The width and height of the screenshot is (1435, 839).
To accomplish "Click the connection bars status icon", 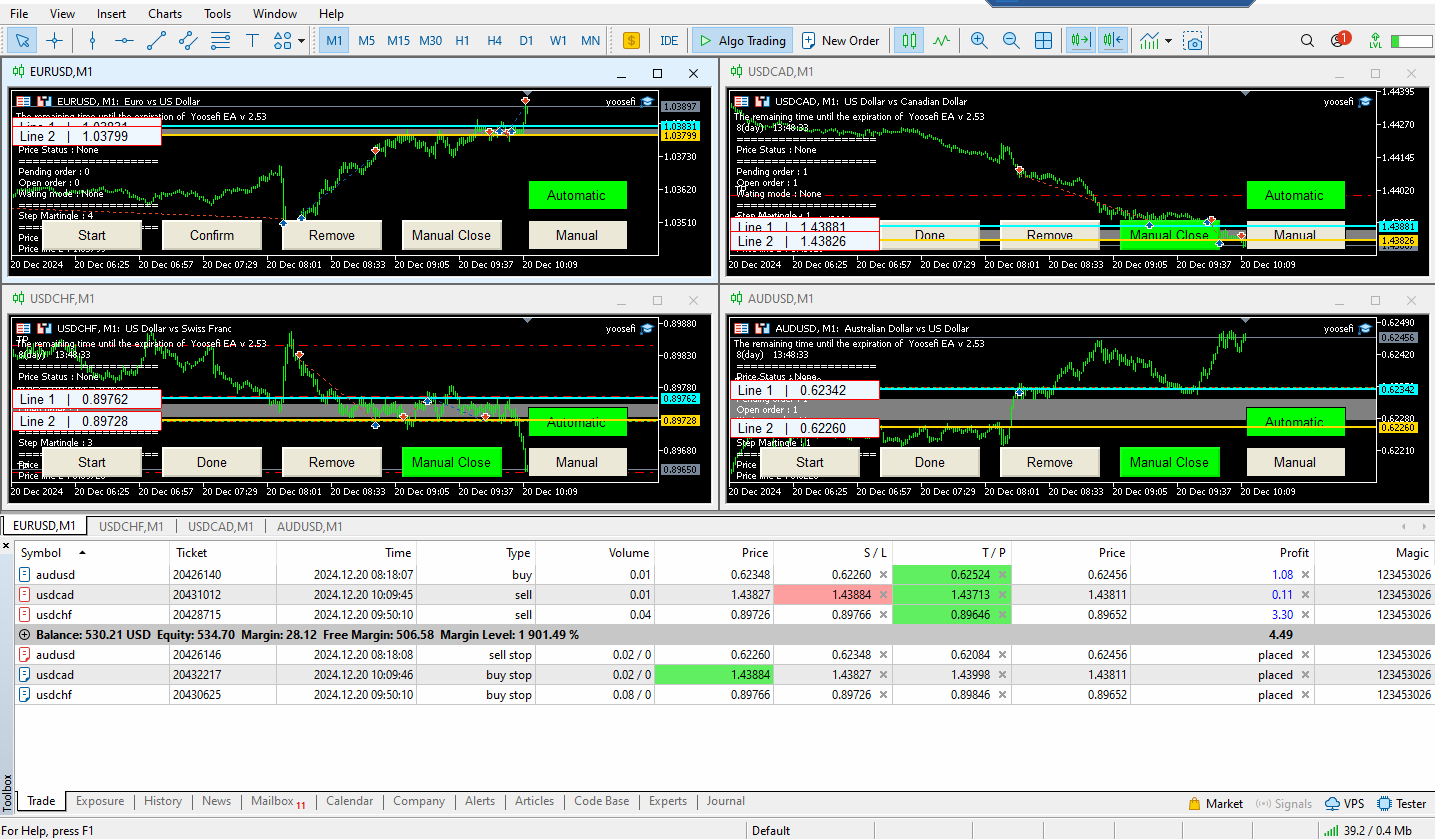I will point(1331,830).
